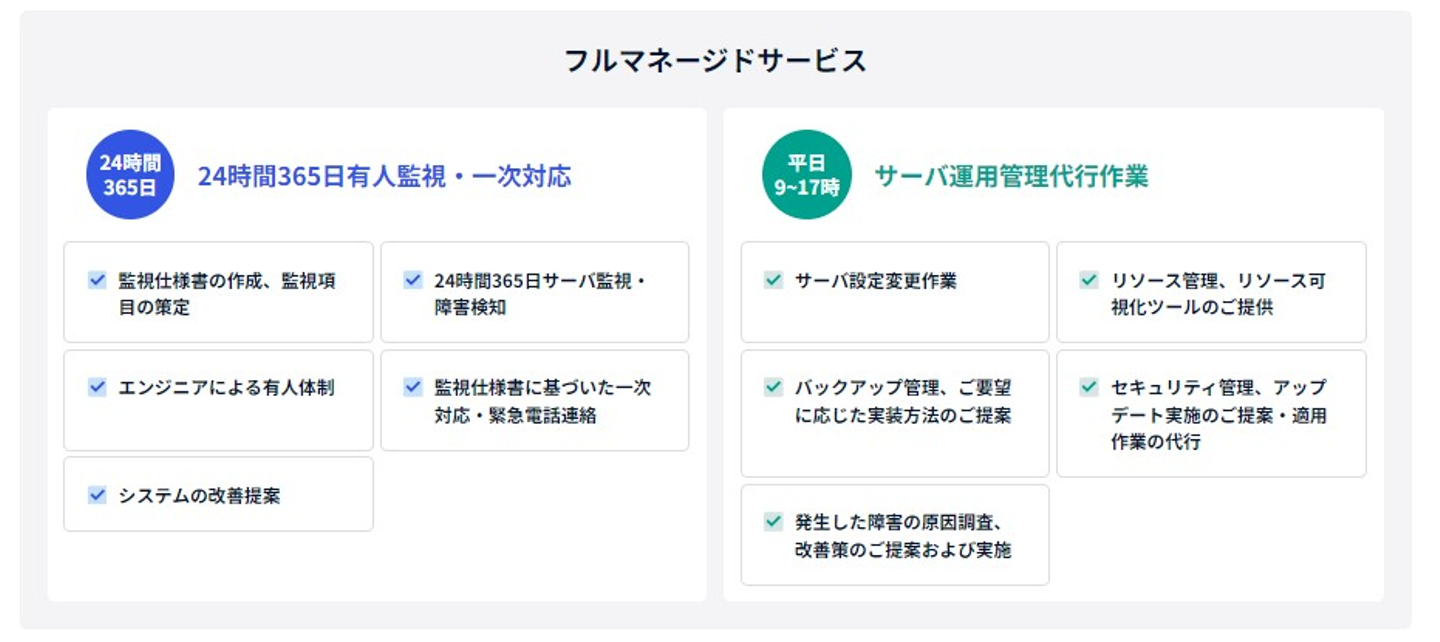The height and width of the screenshot is (642, 1440).
Task: Click checkmark beside システムの改善提案
Action: [97, 494]
